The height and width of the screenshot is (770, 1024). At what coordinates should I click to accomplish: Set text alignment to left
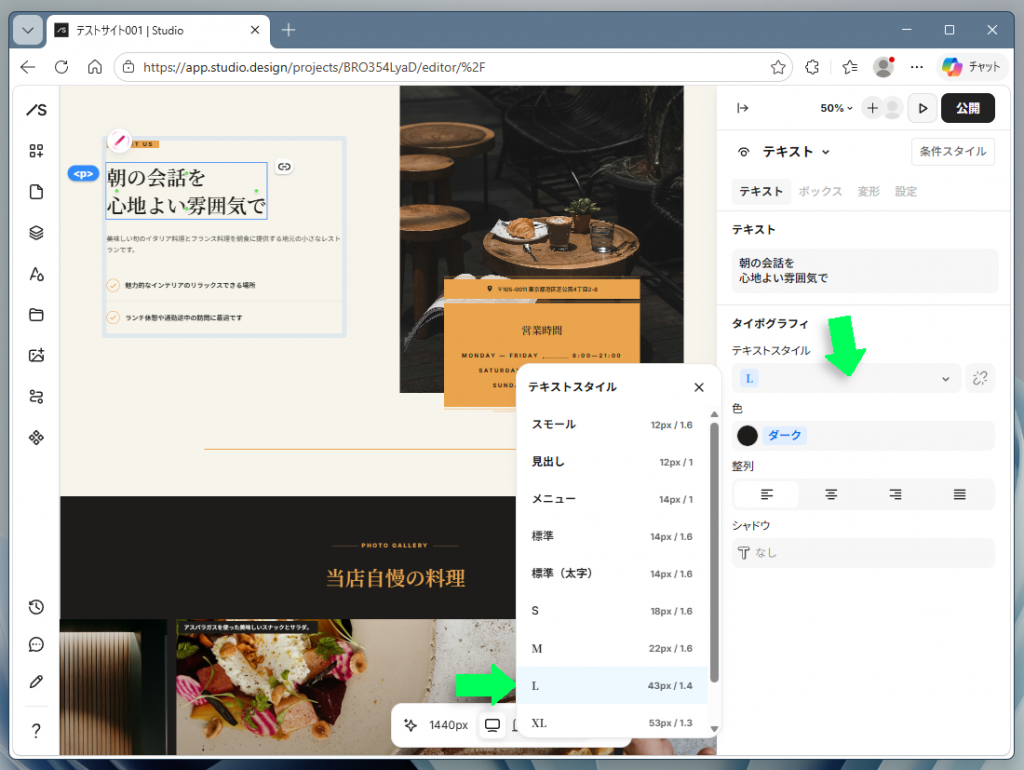(767, 494)
